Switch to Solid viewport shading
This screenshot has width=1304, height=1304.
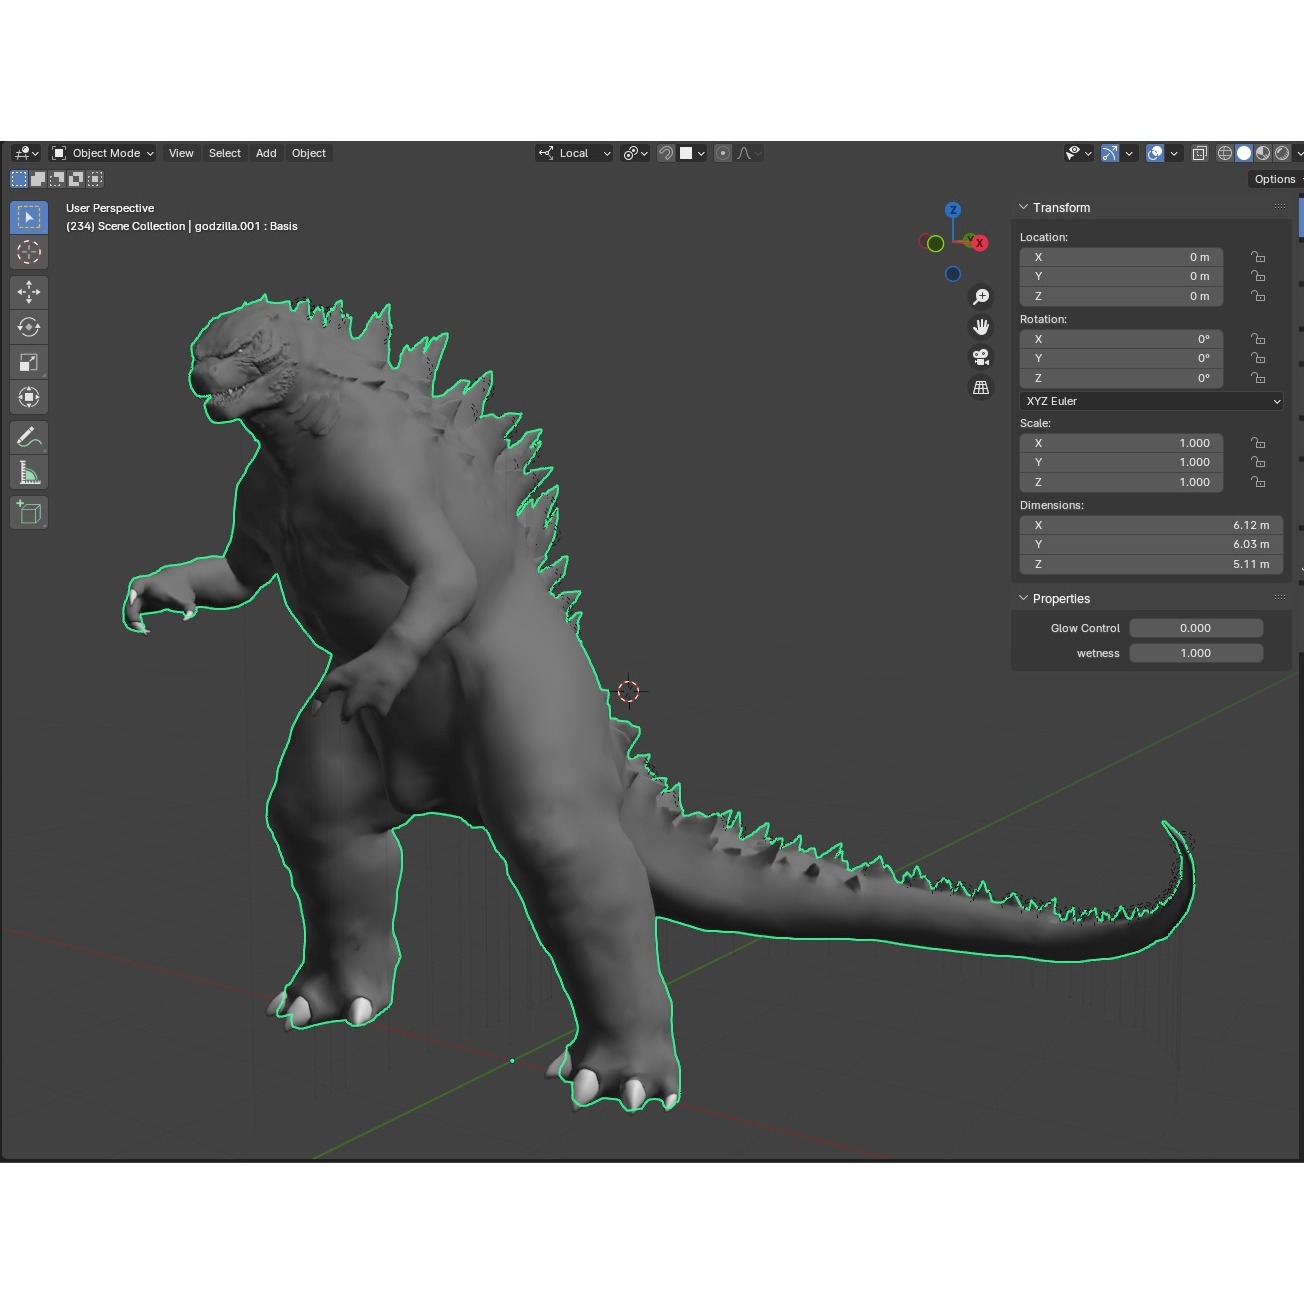pyautogui.click(x=1244, y=153)
